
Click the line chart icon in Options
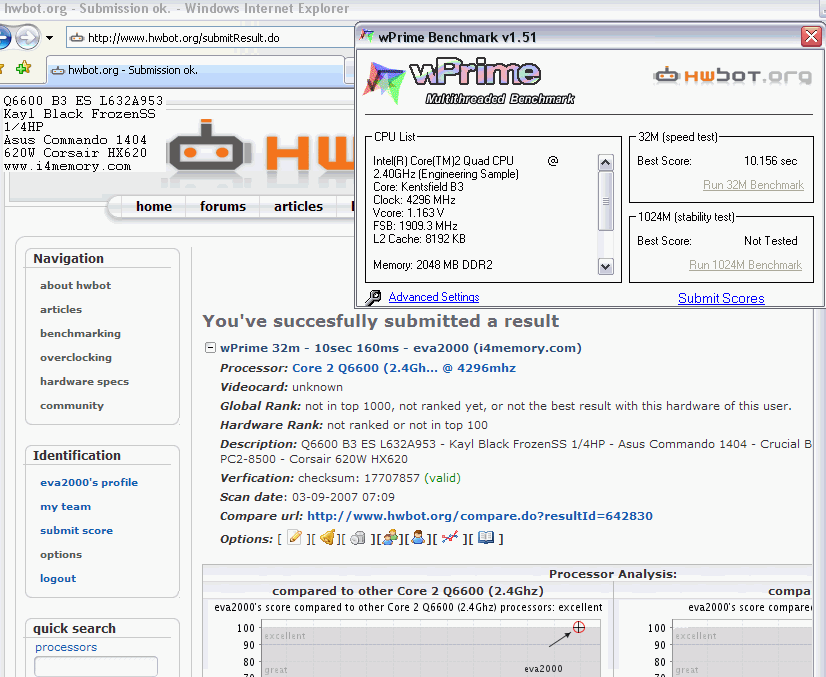450,538
